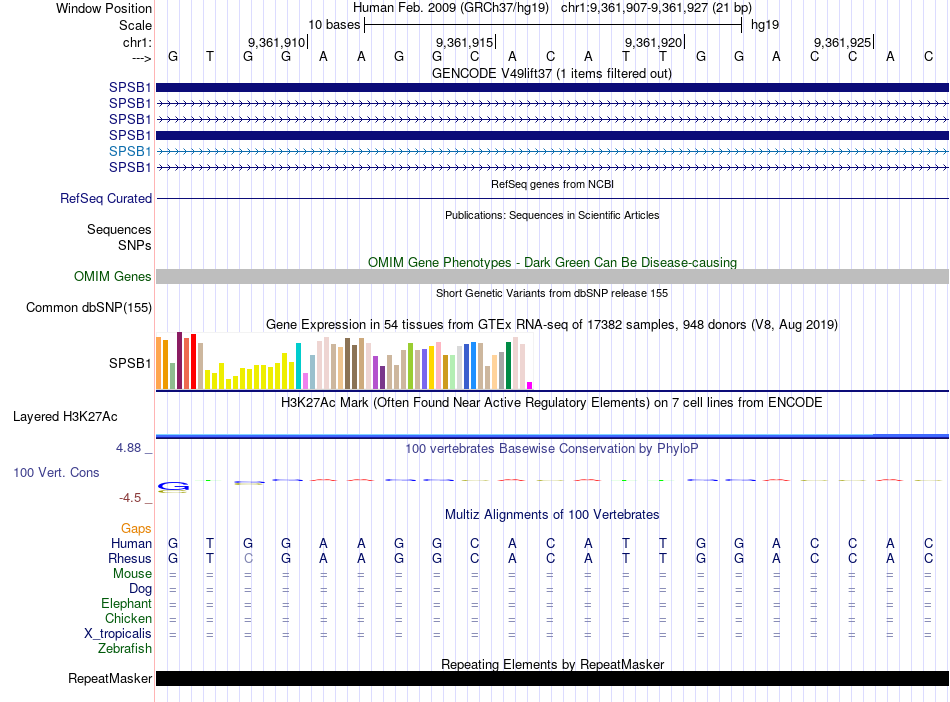
Task: Click the Common dbSNP(155) label
Action: point(89,307)
